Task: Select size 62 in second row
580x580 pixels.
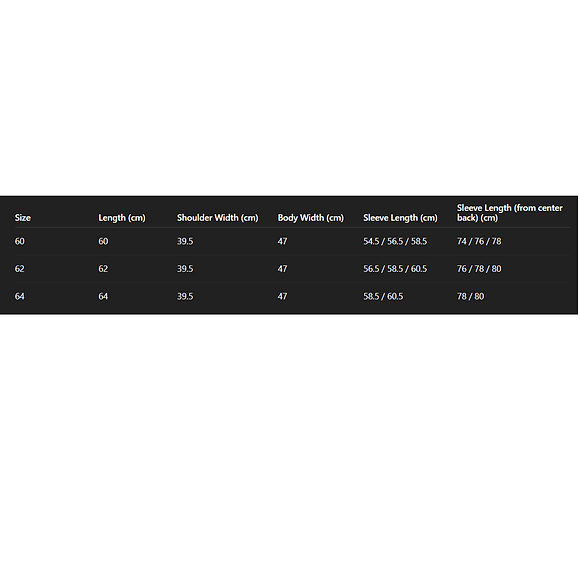Action: click(x=20, y=269)
